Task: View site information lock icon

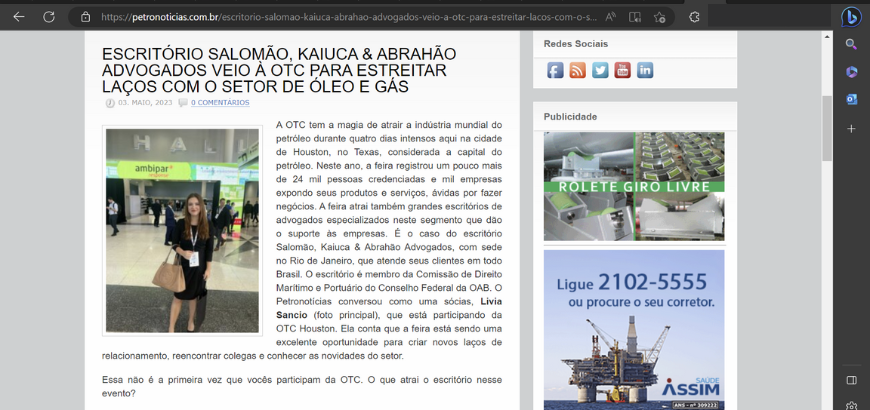Action: 85,17
